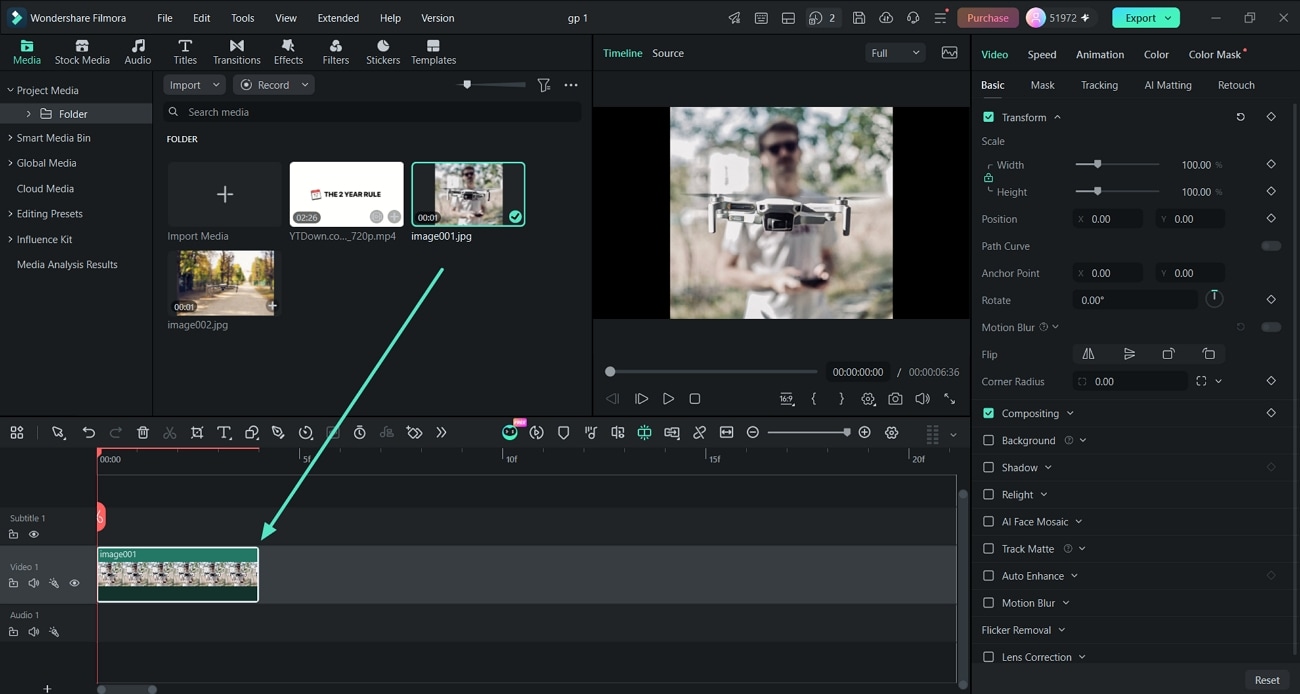Add a keyframe for Rotate

coord(1271,299)
